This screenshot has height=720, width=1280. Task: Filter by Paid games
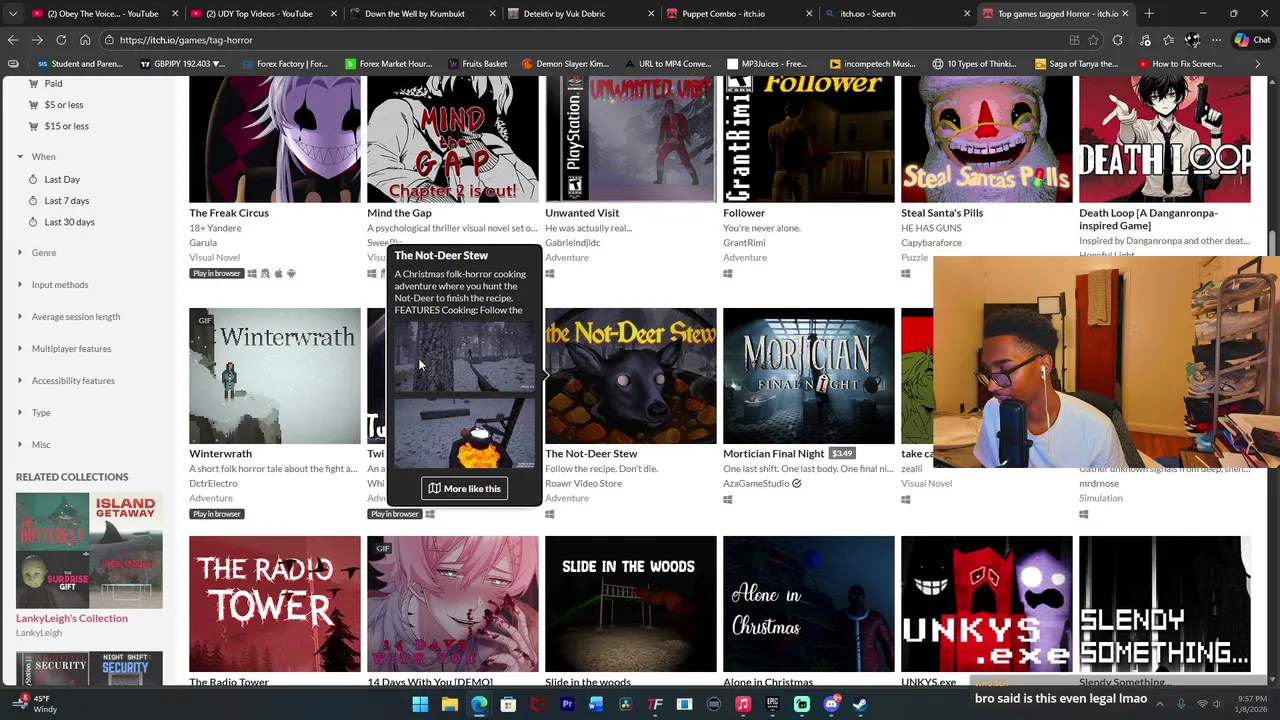click(53, 84)
